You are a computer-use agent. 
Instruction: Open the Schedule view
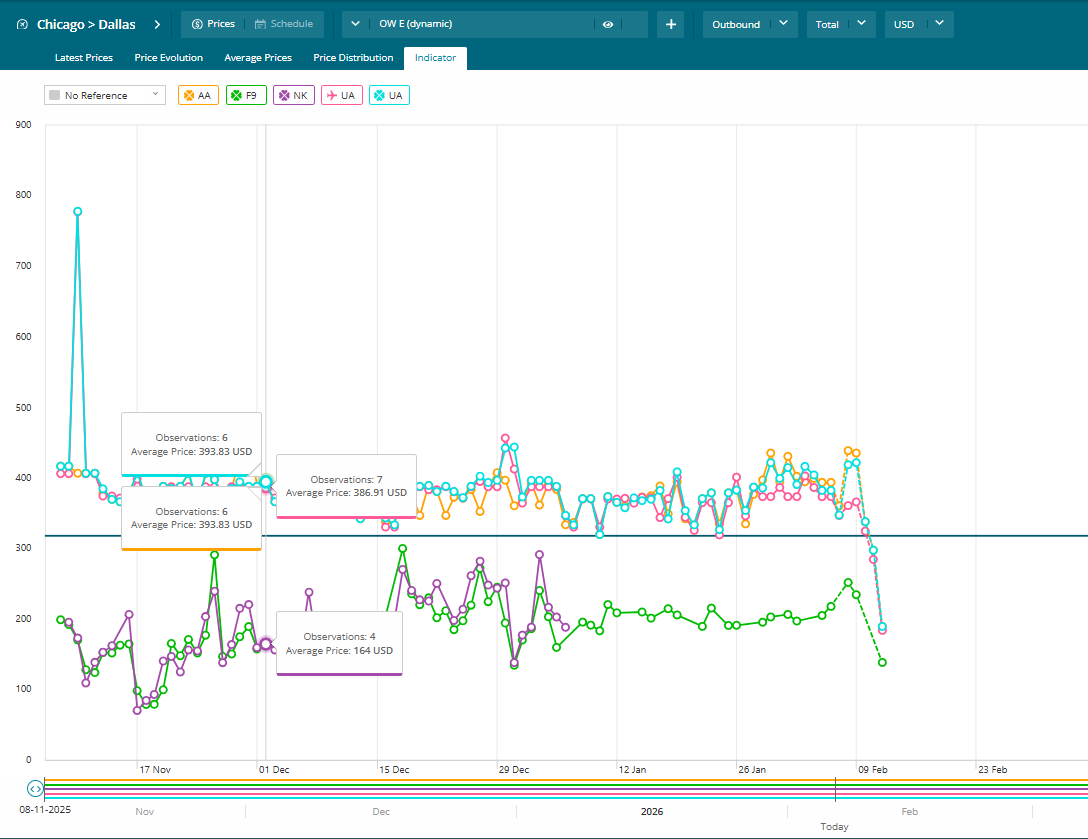click(x=284, y=24)
